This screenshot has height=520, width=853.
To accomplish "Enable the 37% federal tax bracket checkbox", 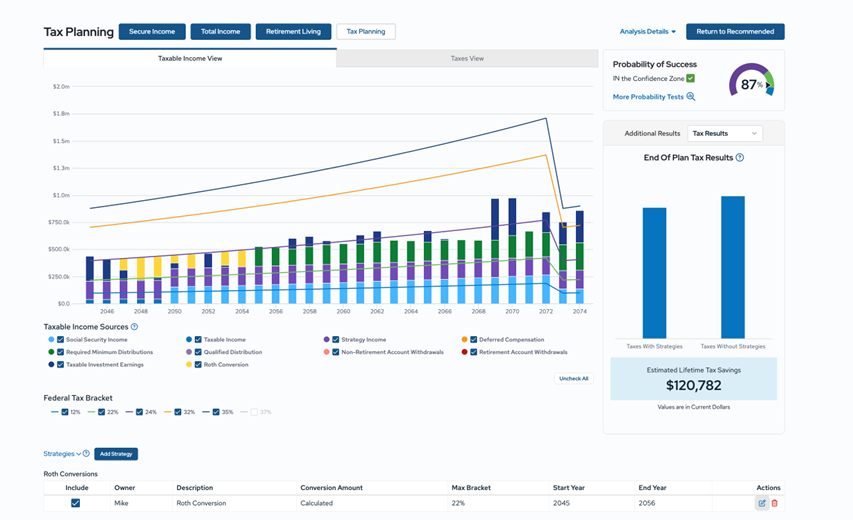I will (x=254, y=412).
